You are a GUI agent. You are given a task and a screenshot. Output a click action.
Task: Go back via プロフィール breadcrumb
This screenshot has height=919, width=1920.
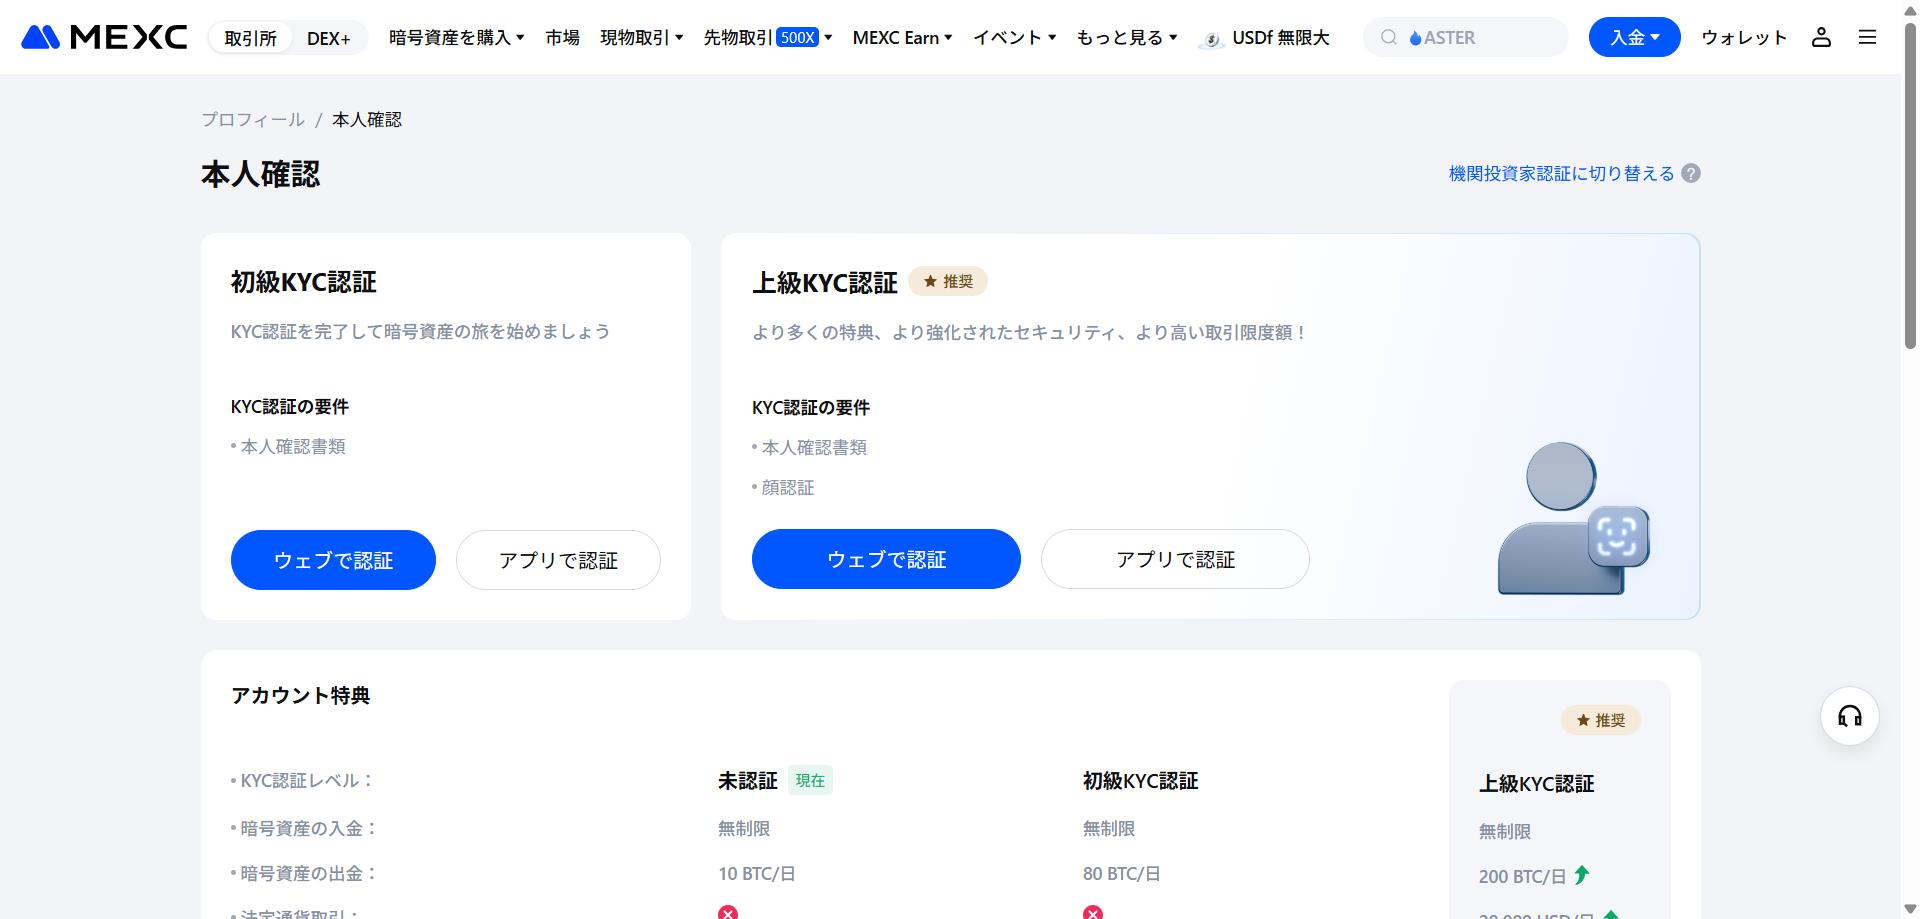(x=252, y=119)
